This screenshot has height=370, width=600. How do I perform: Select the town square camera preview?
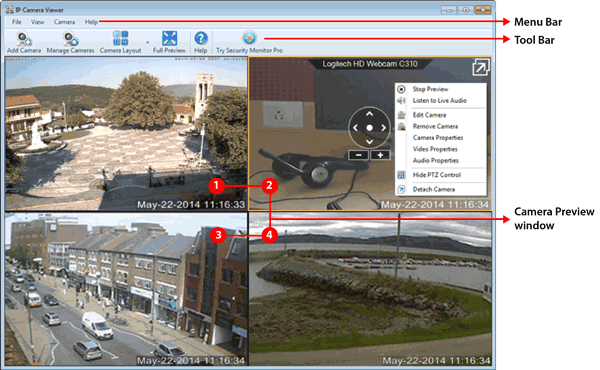[126, 134]
